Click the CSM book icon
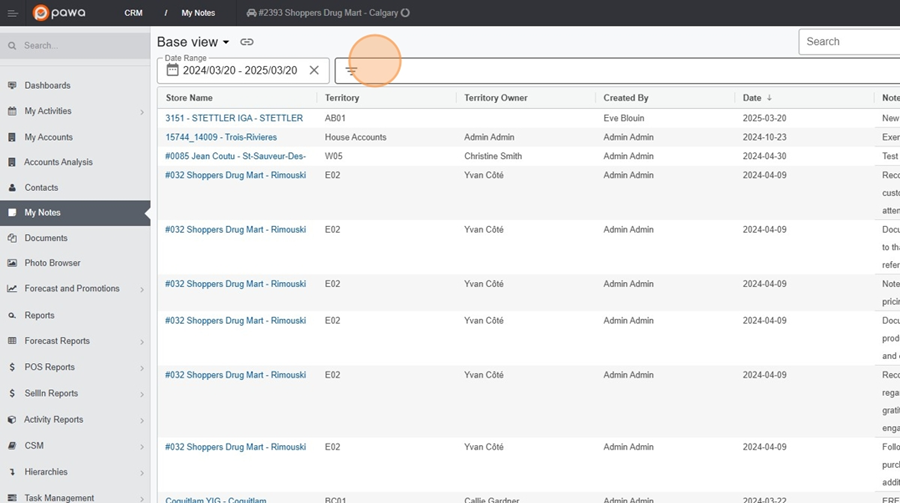 tap(12, 446)
